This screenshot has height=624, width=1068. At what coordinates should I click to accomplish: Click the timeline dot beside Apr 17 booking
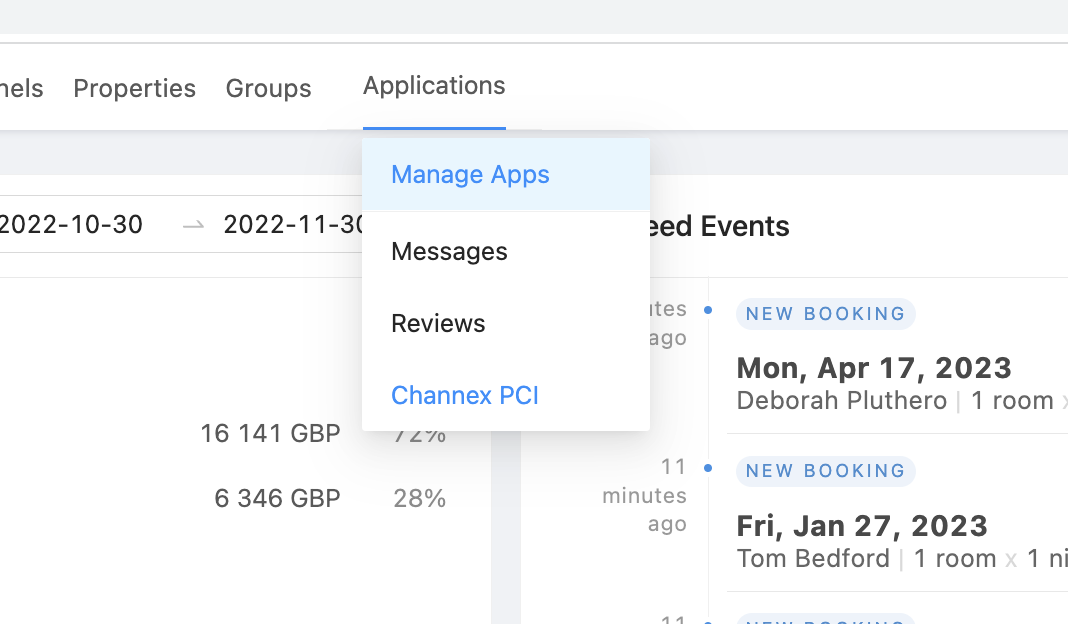click(x=708, y=310)
